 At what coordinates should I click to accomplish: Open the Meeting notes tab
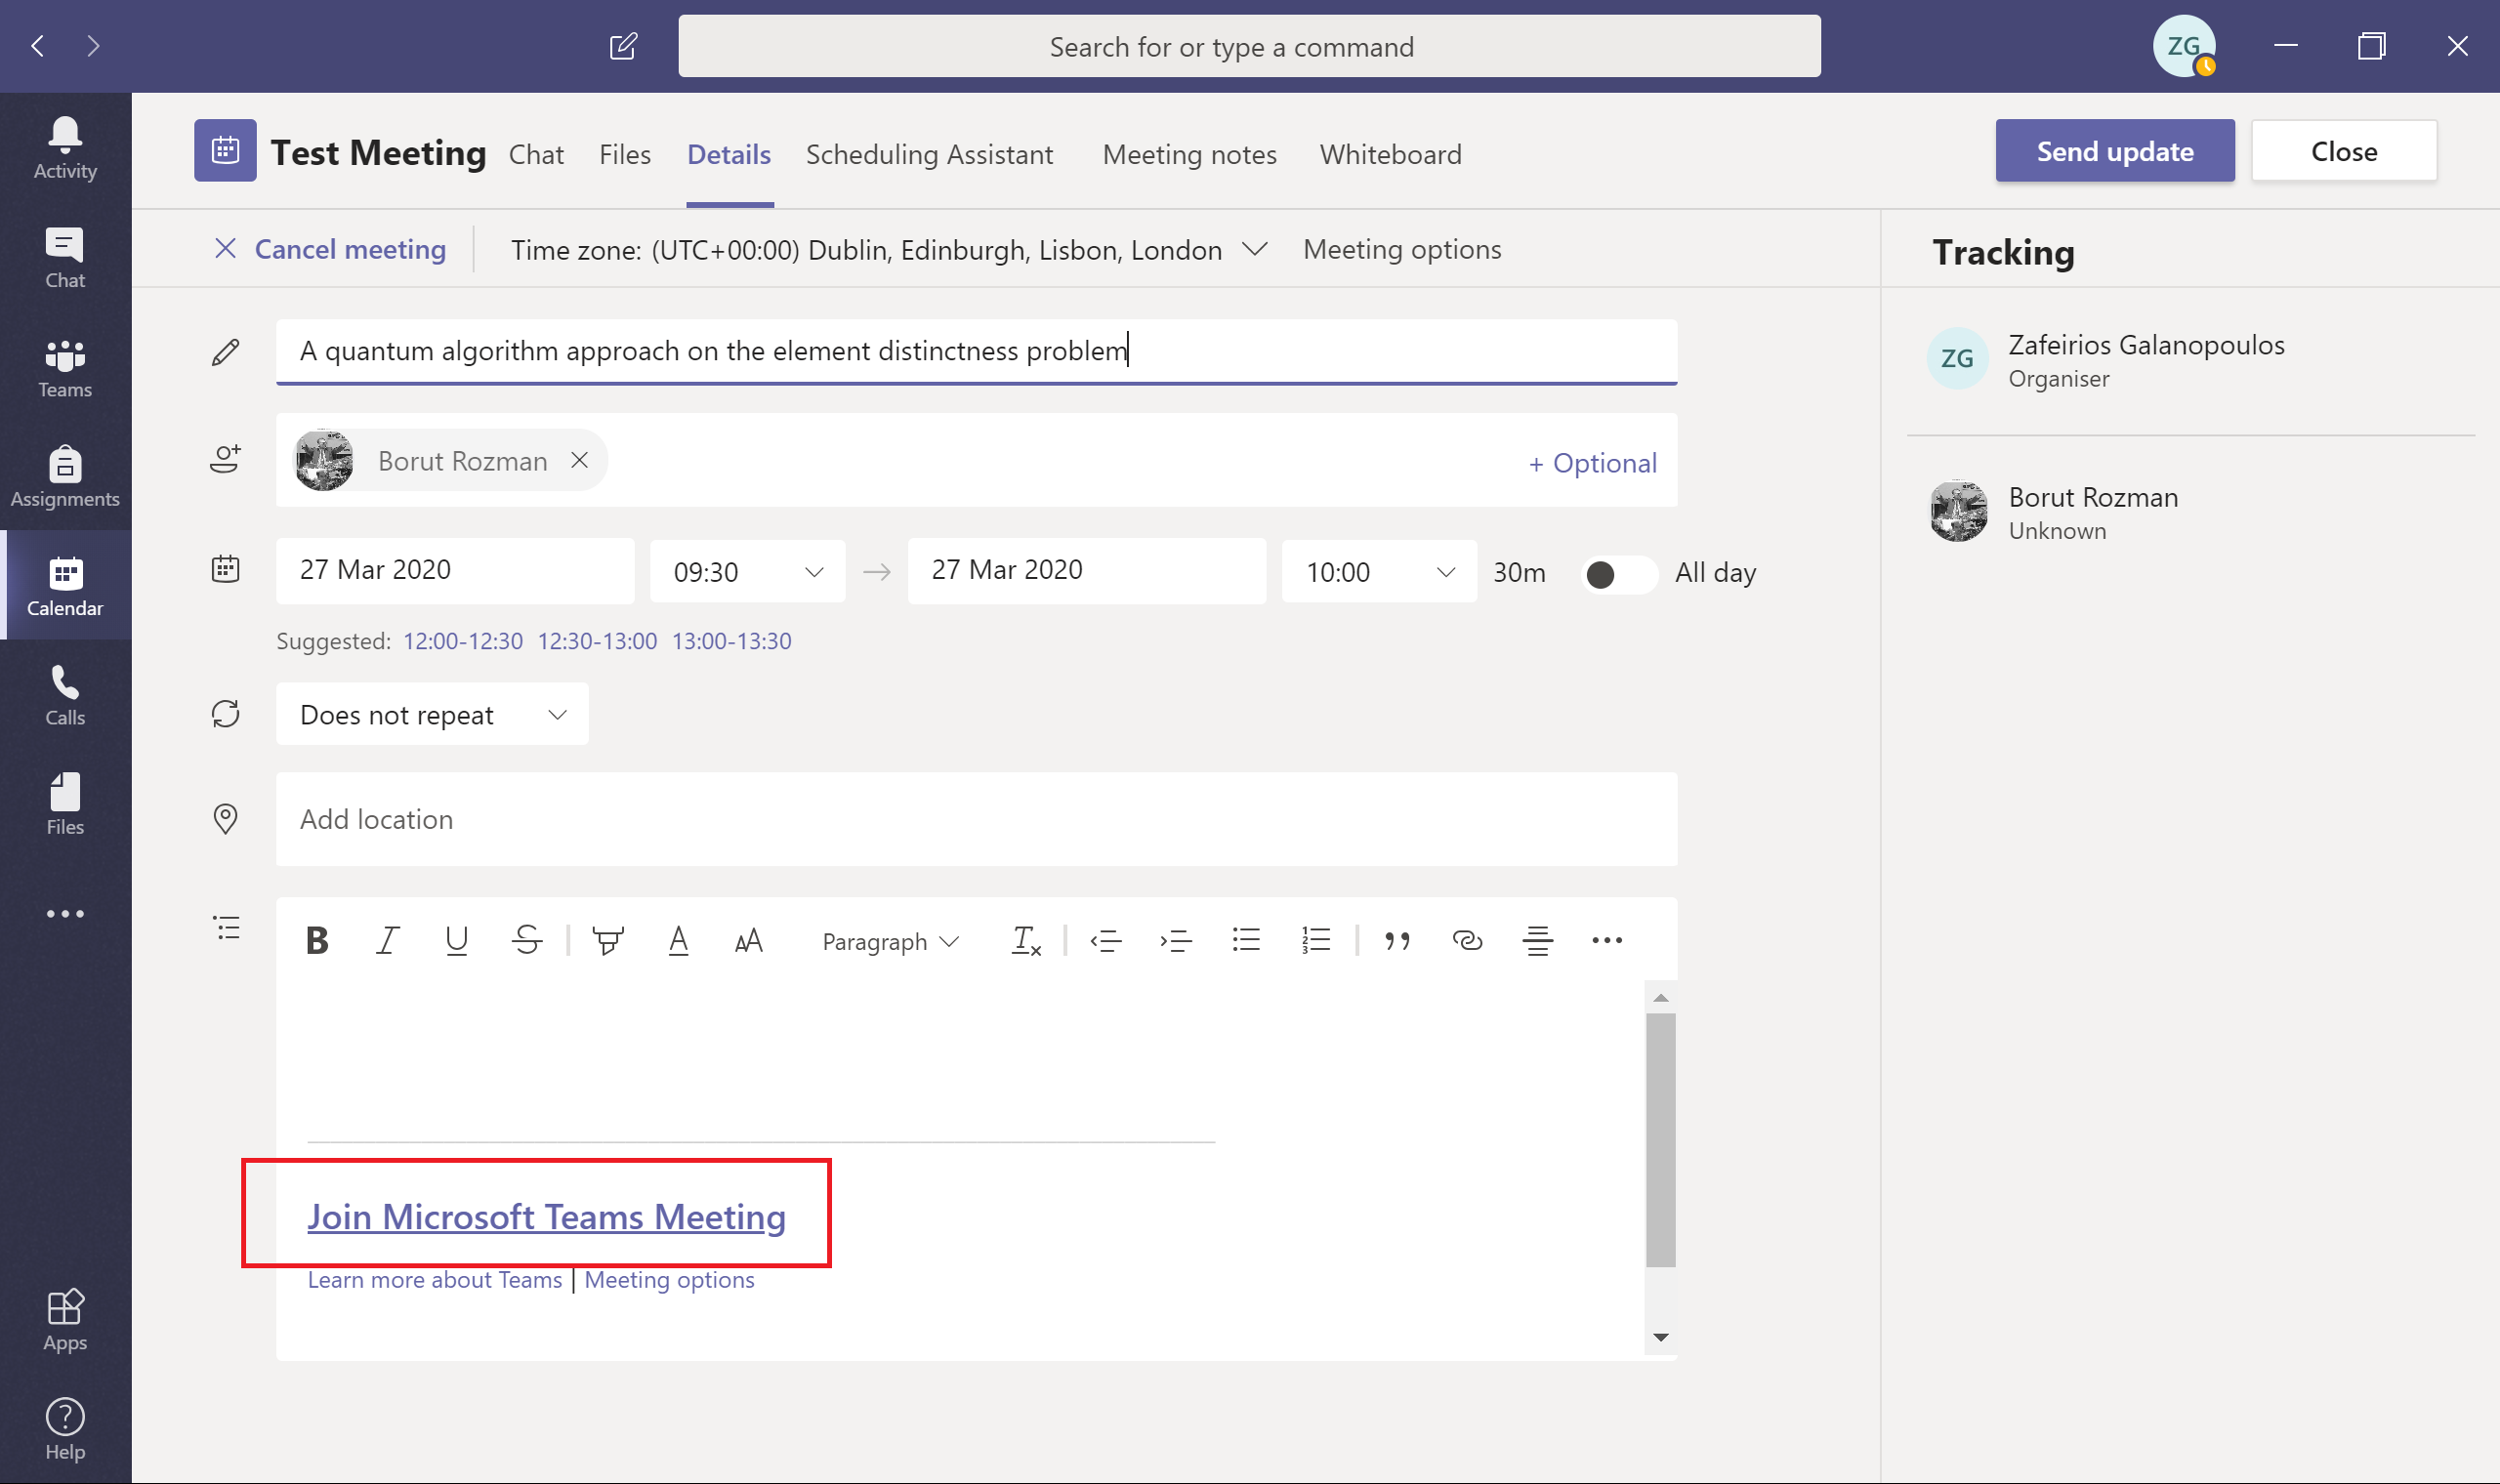tap(1190, 154)
